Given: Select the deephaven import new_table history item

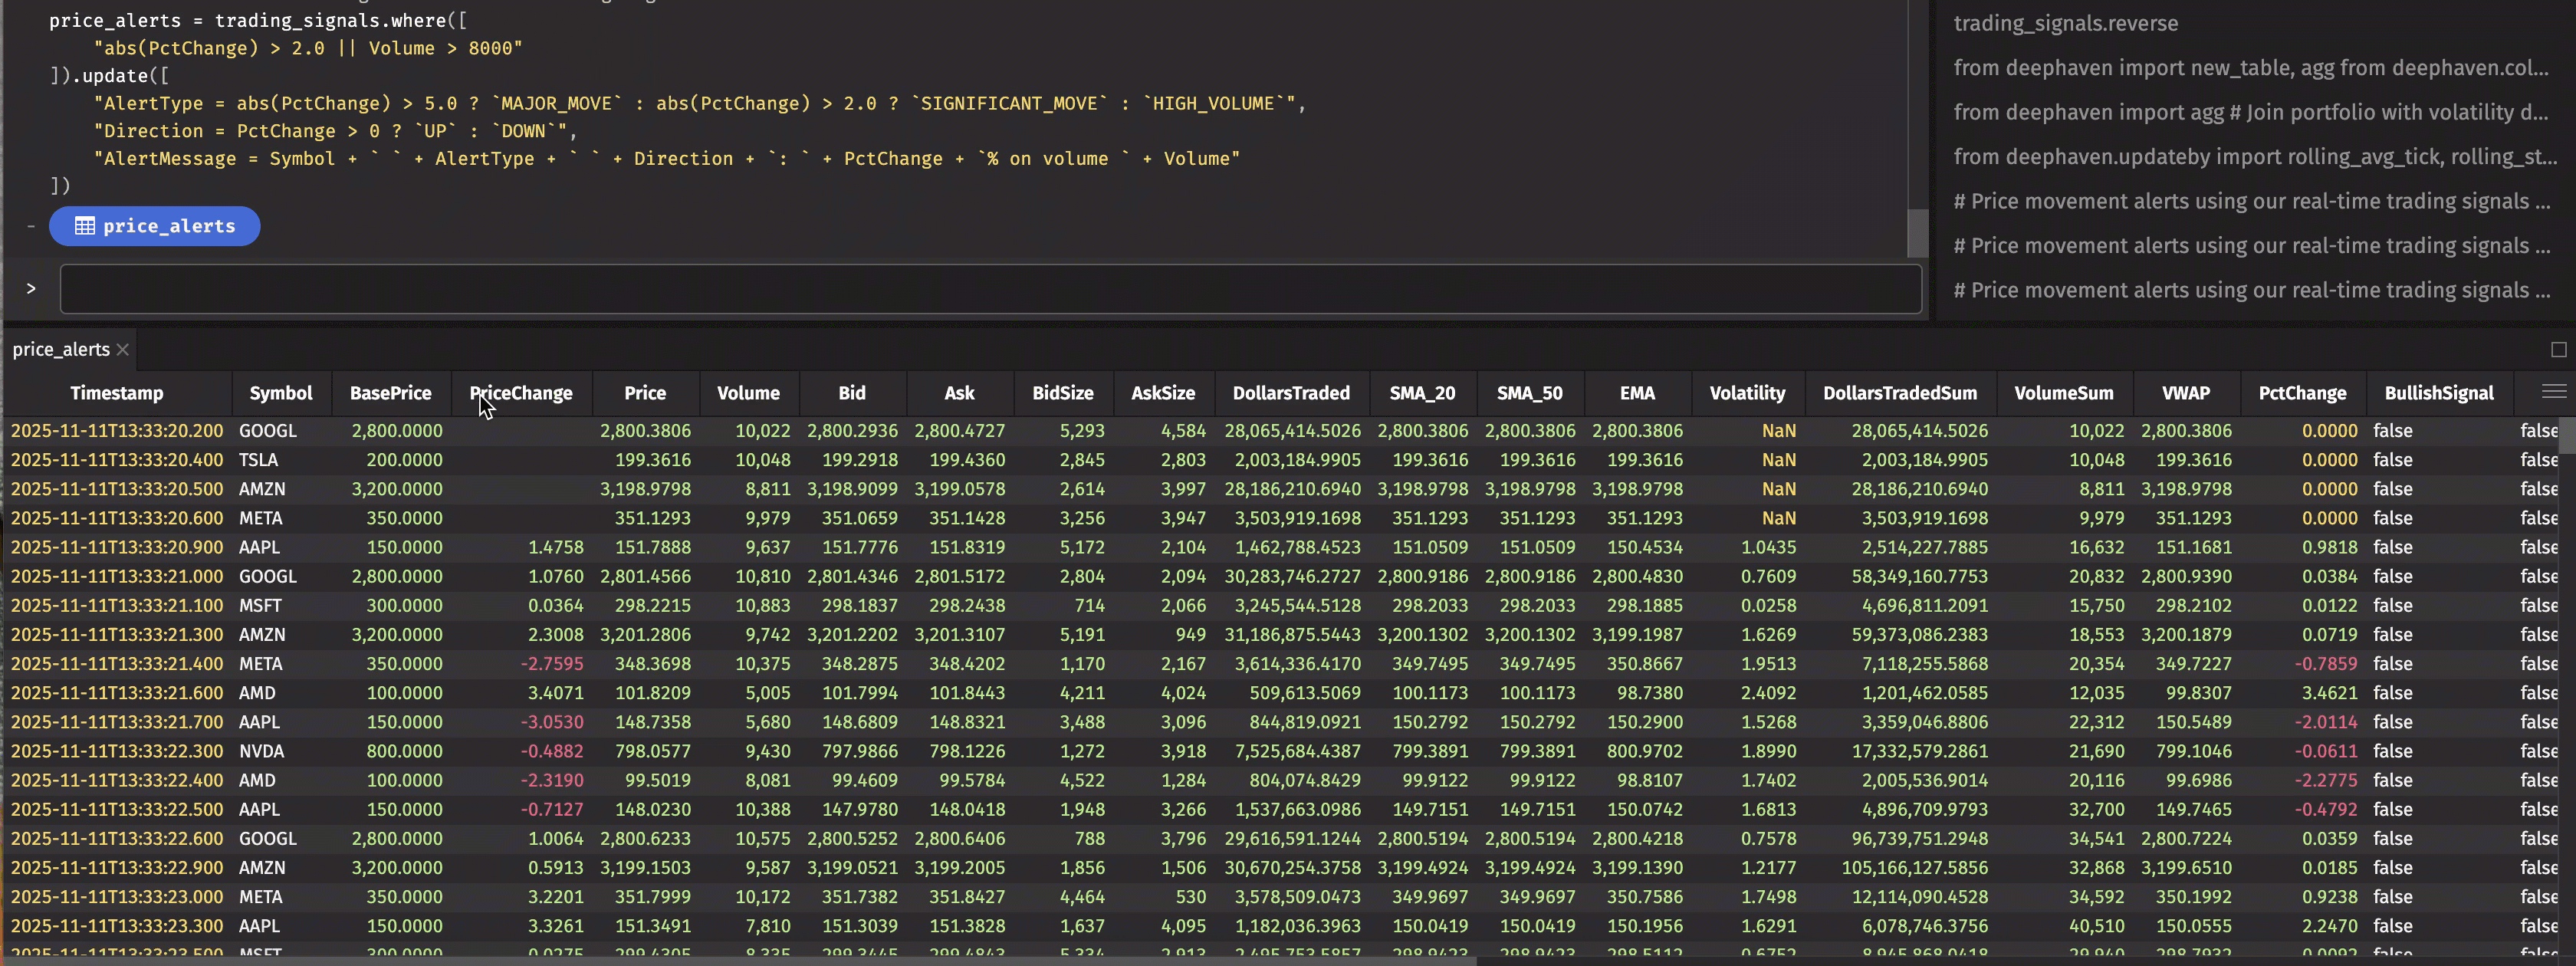Looking at the screenshot, I should pyautogui.click(x=2250, y=68).
